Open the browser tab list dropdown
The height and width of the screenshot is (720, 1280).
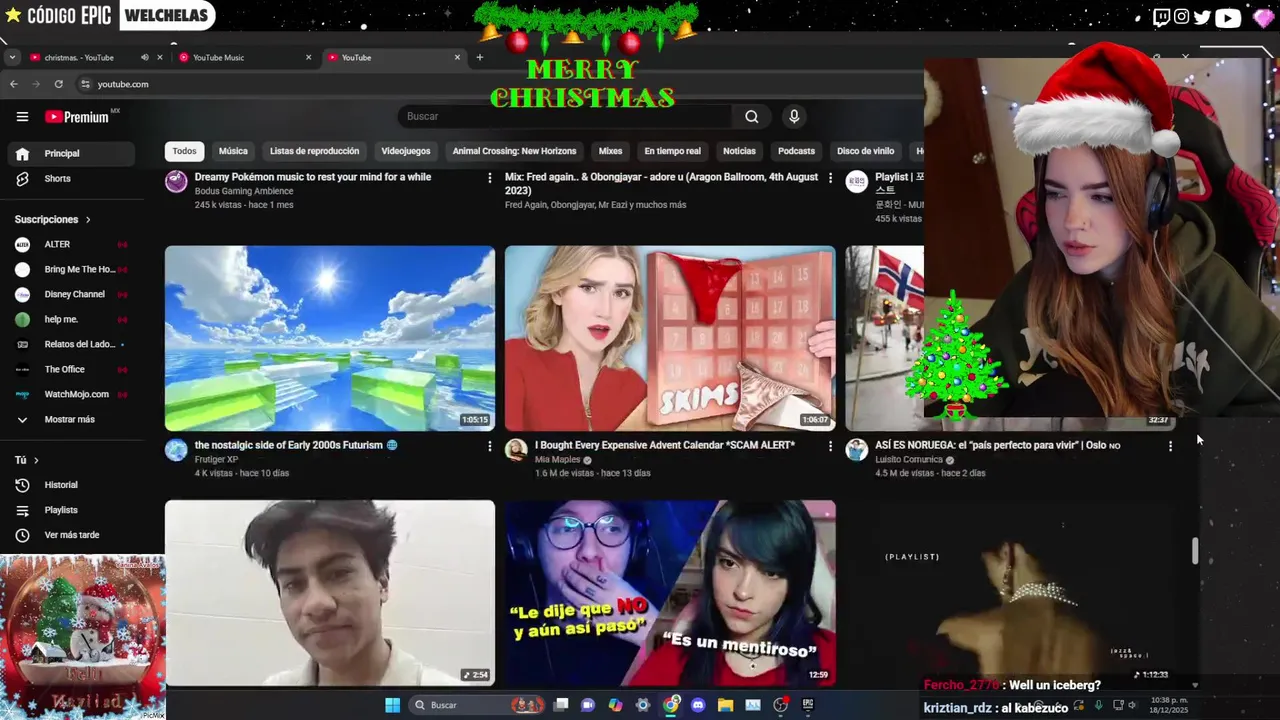12,57
